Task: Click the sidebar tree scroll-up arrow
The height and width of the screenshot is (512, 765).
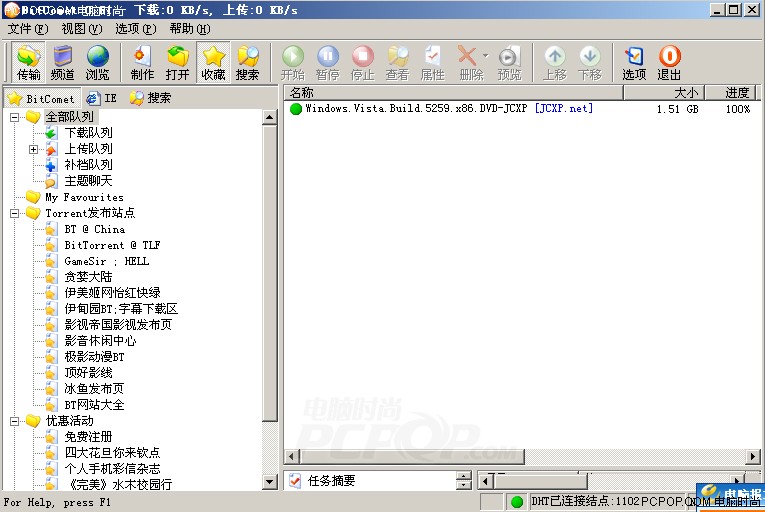Action: tap(269, 117)
